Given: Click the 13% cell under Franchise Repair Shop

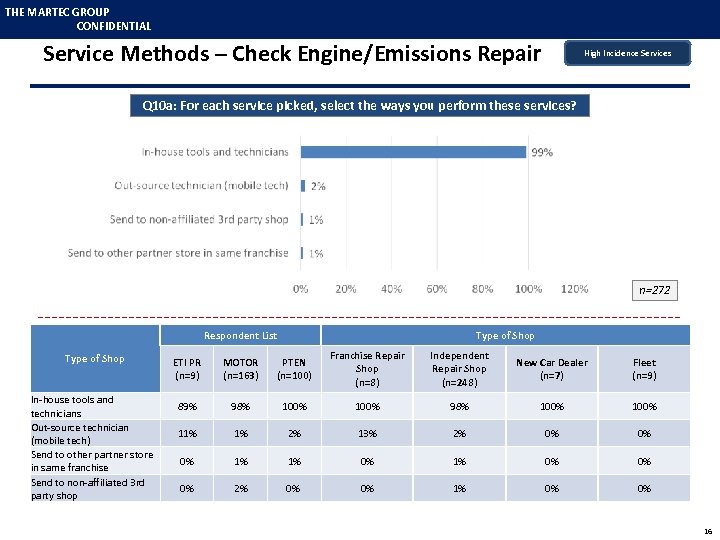Looking at the screenshot, I should pos(368,434).
